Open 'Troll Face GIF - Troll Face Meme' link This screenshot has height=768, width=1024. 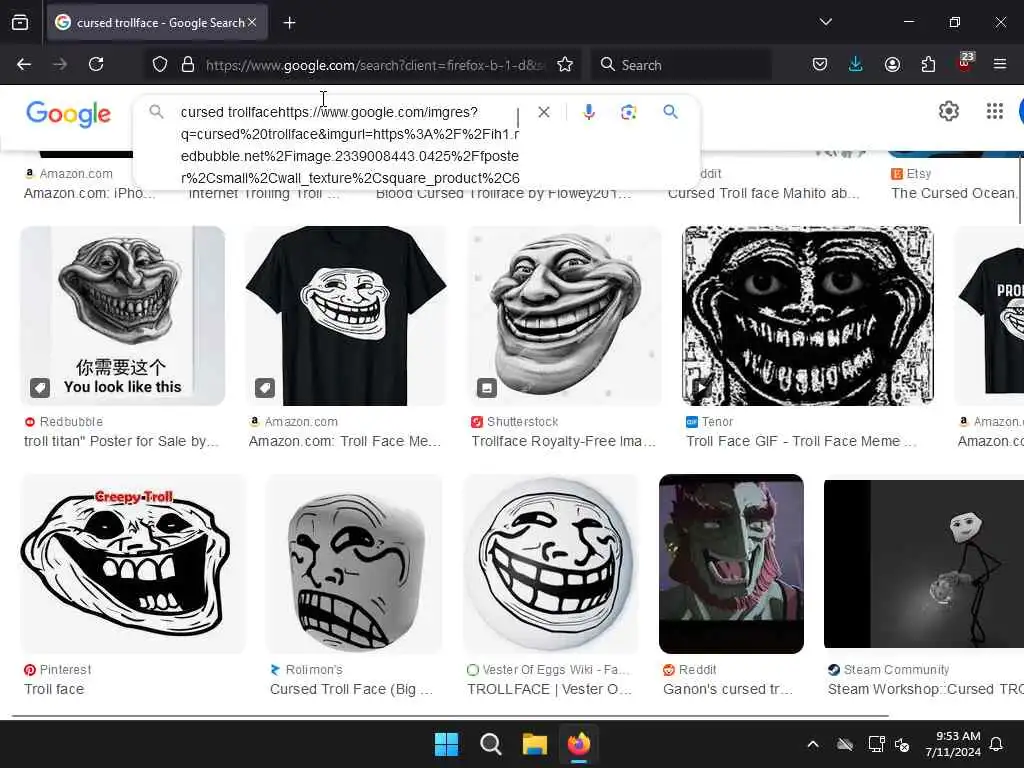pos(801,441)
